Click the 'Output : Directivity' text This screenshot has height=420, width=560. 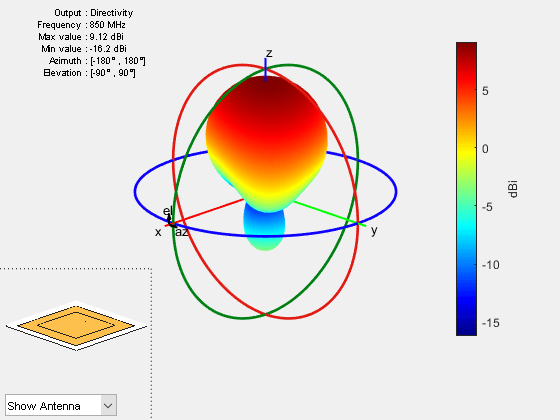click(x=94, y=13)
